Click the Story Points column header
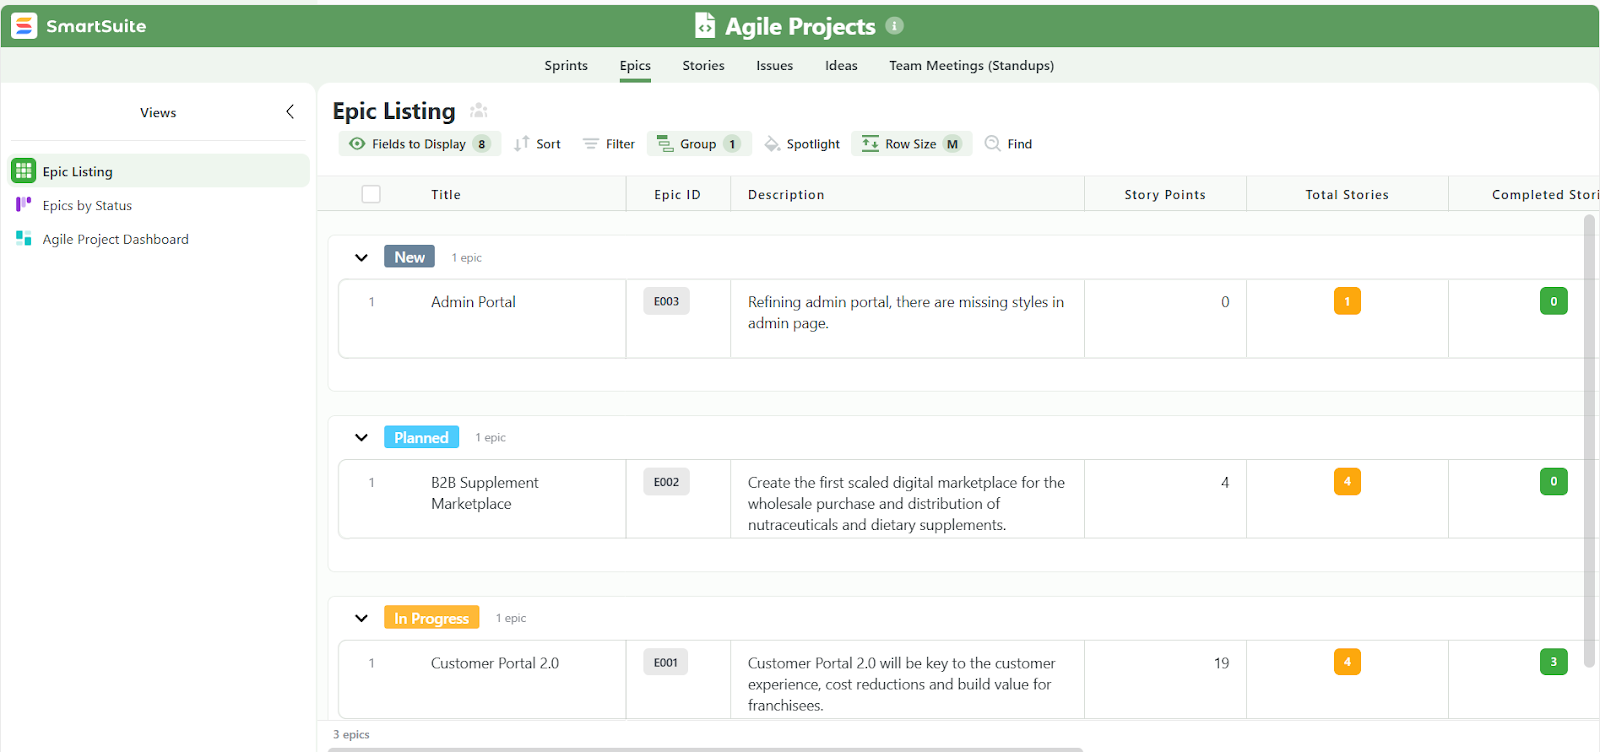 (x=1165, y=194)
